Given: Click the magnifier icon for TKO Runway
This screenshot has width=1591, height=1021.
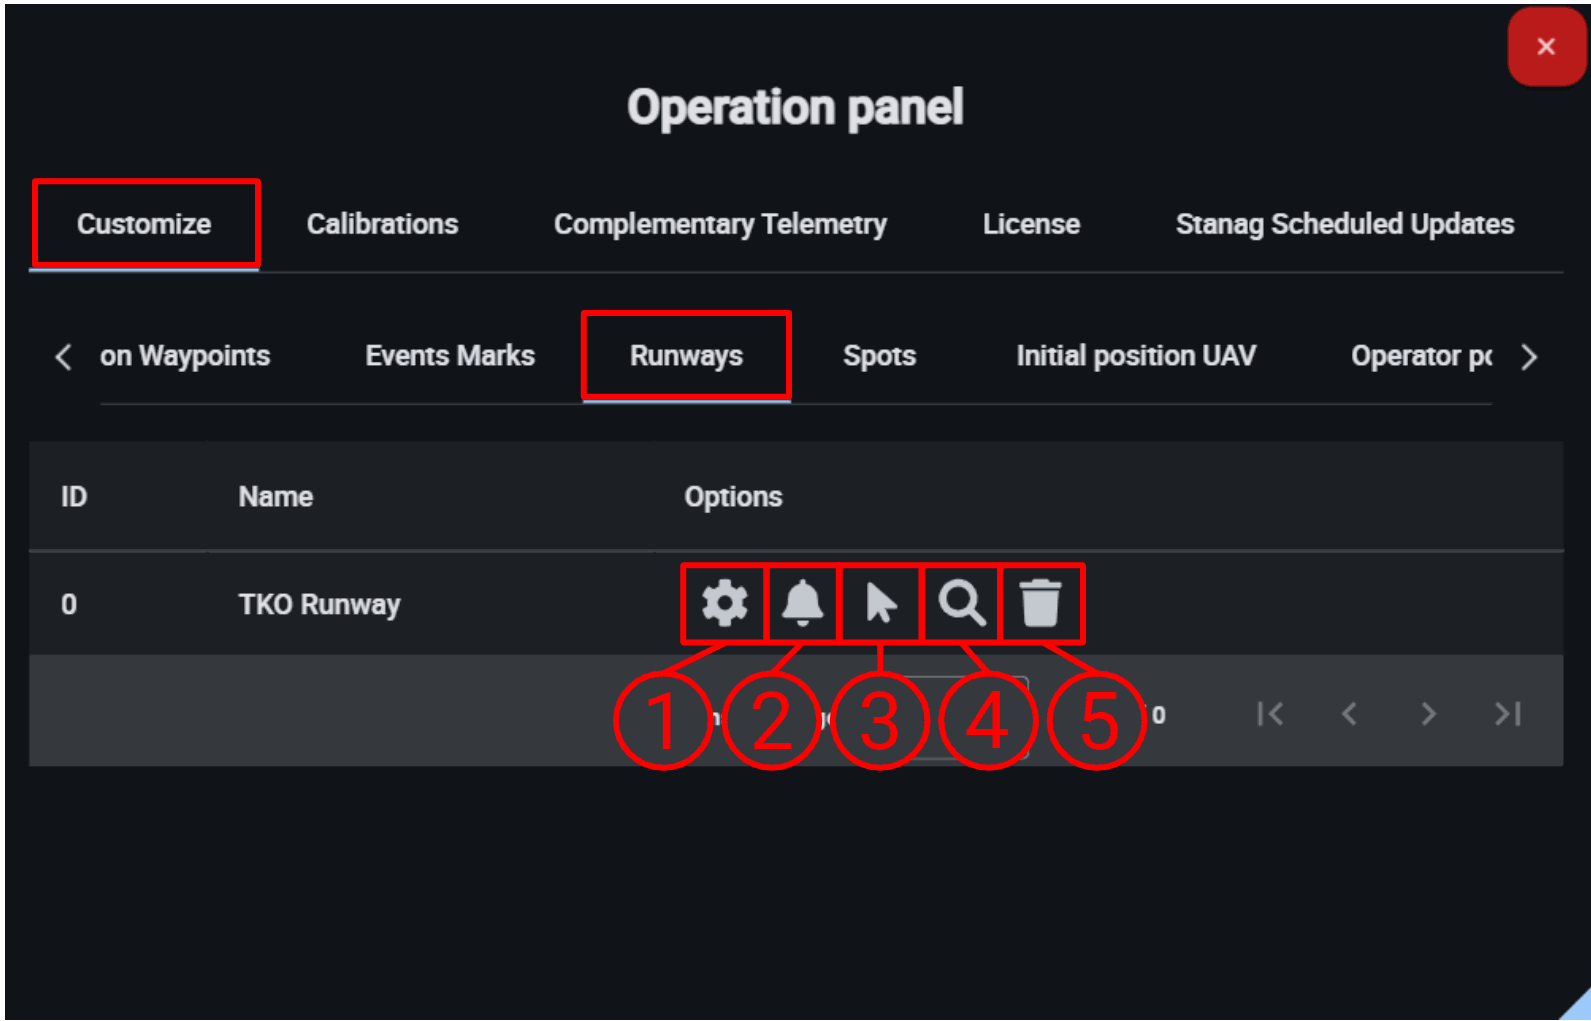Looking at the screenshot, I should [961, 603].
